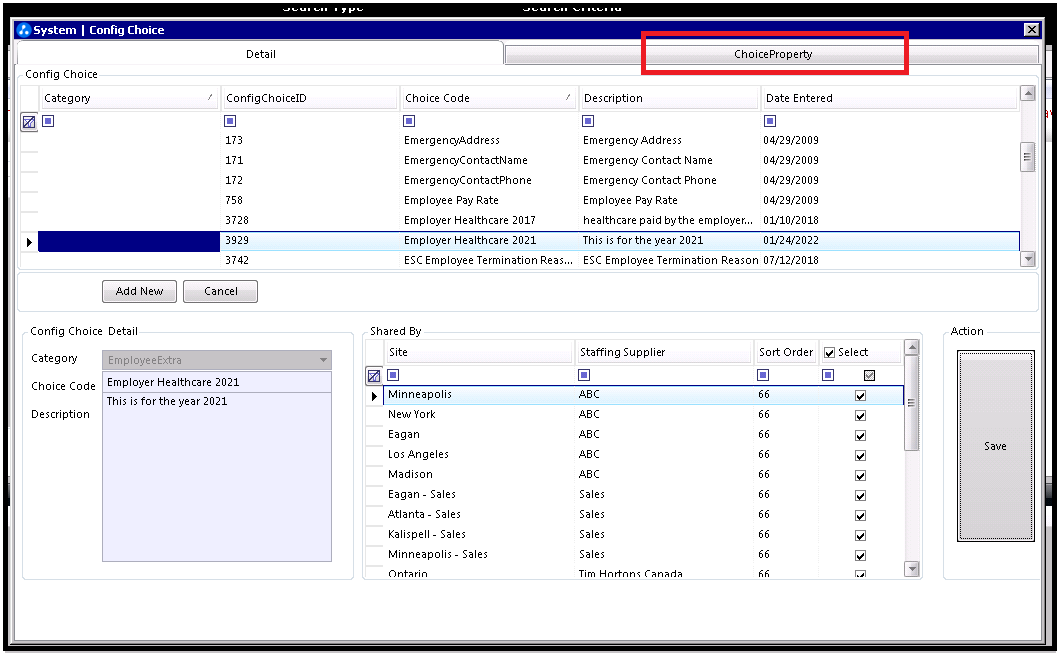Uncheck Select for Los Angeles site

click(x=860, y=456)
